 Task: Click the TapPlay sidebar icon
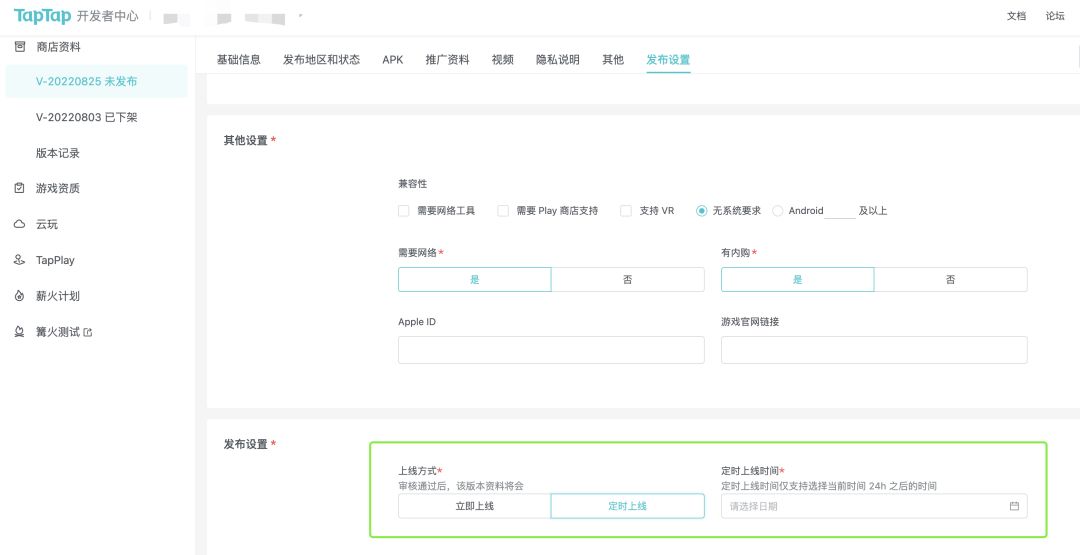tap(19, 260)
